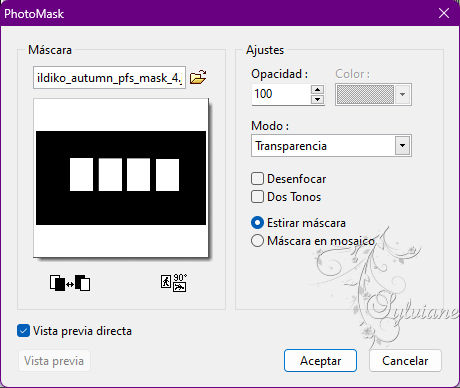Decrease opacity with the down arrow

tap(317, 99)
